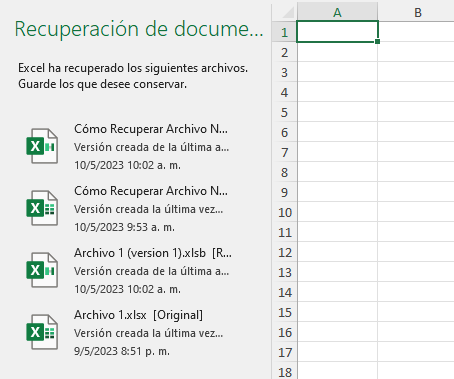Click Versión creada de la última a... under Archivo 1 (version 1).xlsb

click(151, 271)
